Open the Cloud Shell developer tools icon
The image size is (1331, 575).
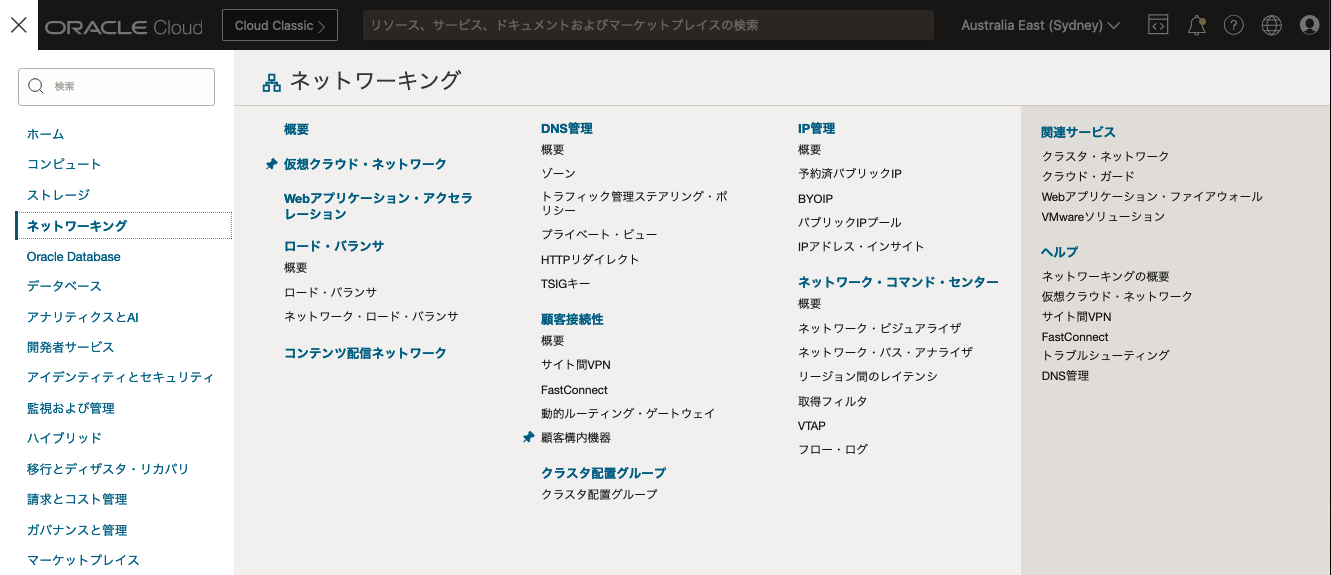click(1158, 25)
